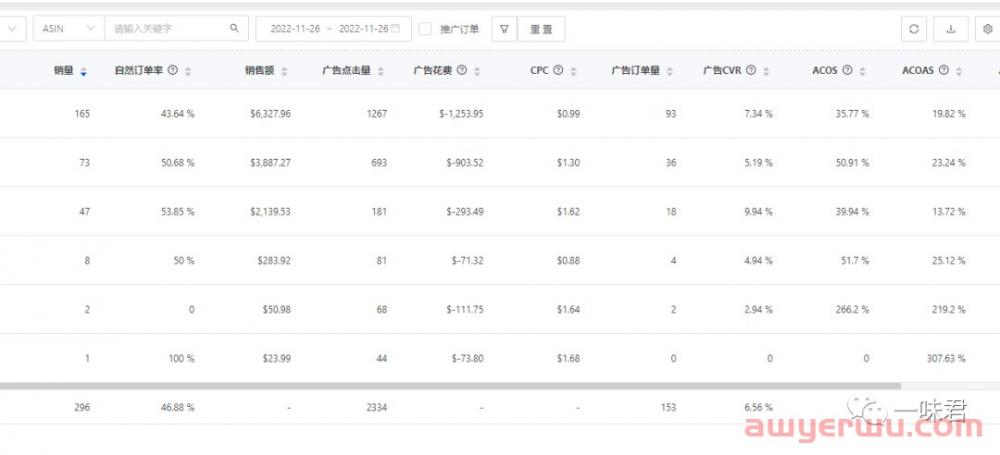The image size is (1000, 455).
Task: Select total sales volume 296
Action: coord(82,407)
